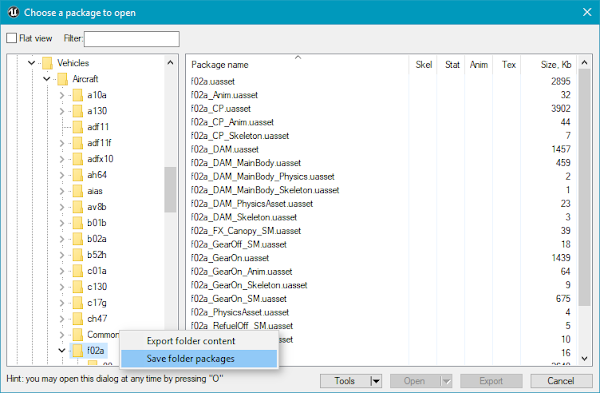Collapse the f02a folder node
This screenshot has height=393, width=600.
click(62, 351)
